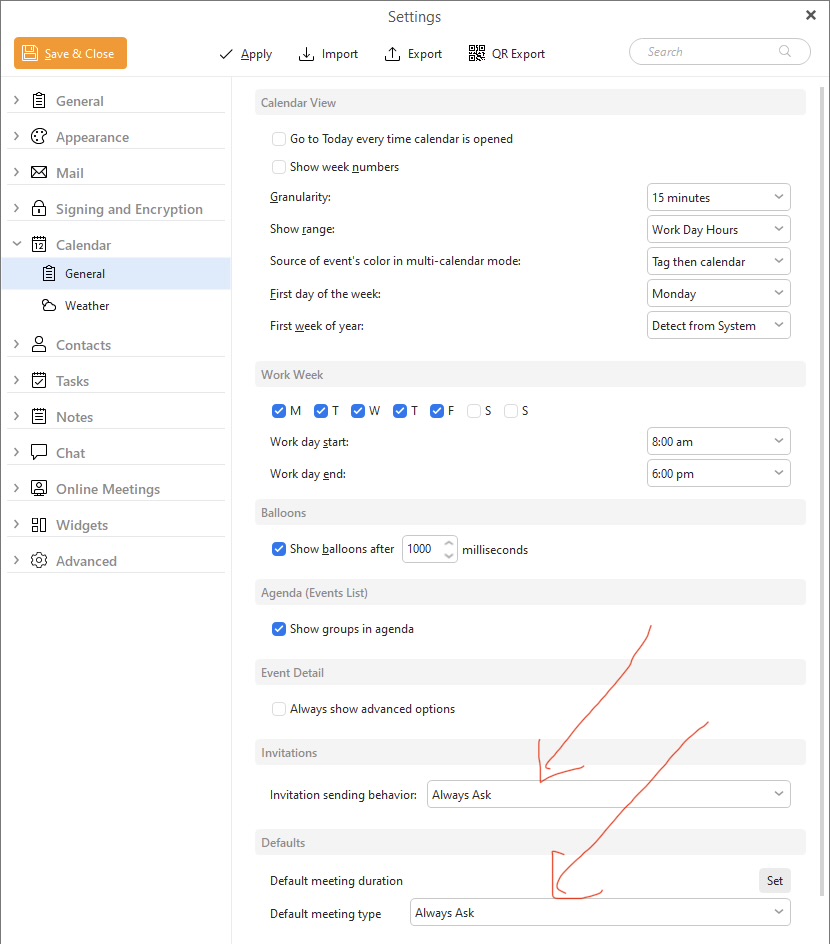Increase the balloon delay milliseconds value
830x944 pixels.
[449, 543]
